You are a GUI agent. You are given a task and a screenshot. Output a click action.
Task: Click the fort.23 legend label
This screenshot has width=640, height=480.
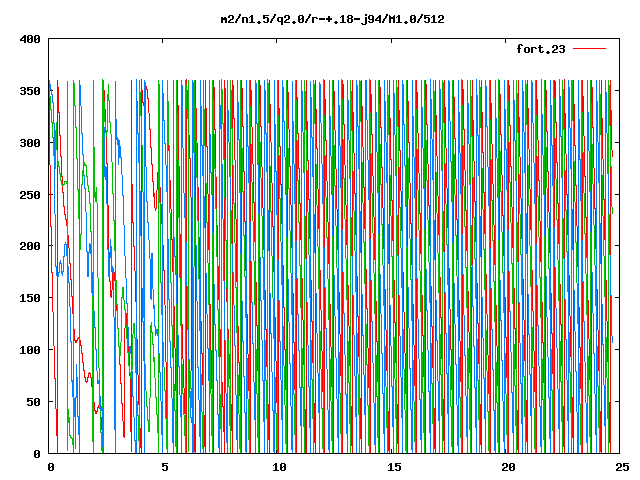541,49
